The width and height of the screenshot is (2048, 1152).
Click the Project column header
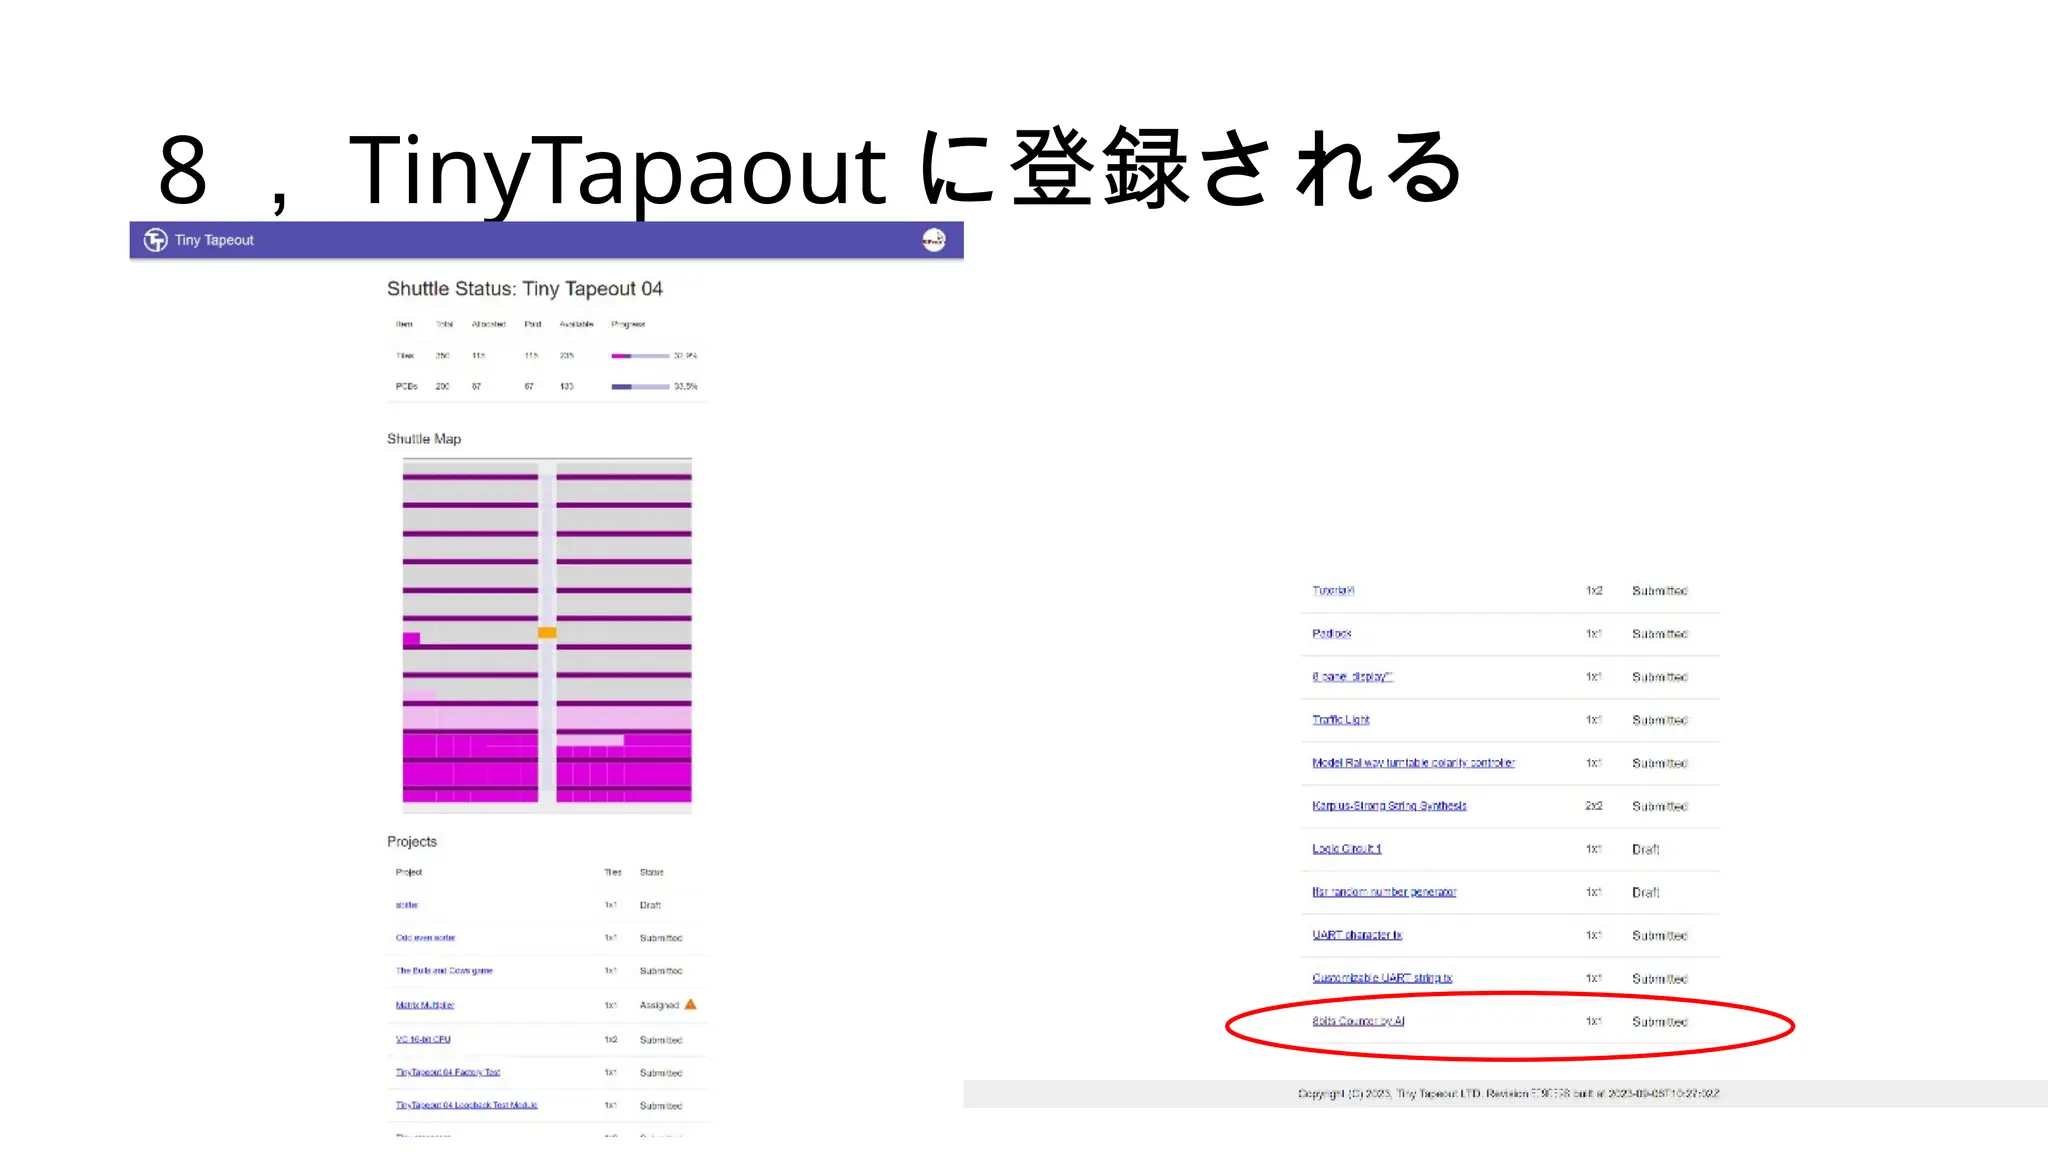point(409,872)
